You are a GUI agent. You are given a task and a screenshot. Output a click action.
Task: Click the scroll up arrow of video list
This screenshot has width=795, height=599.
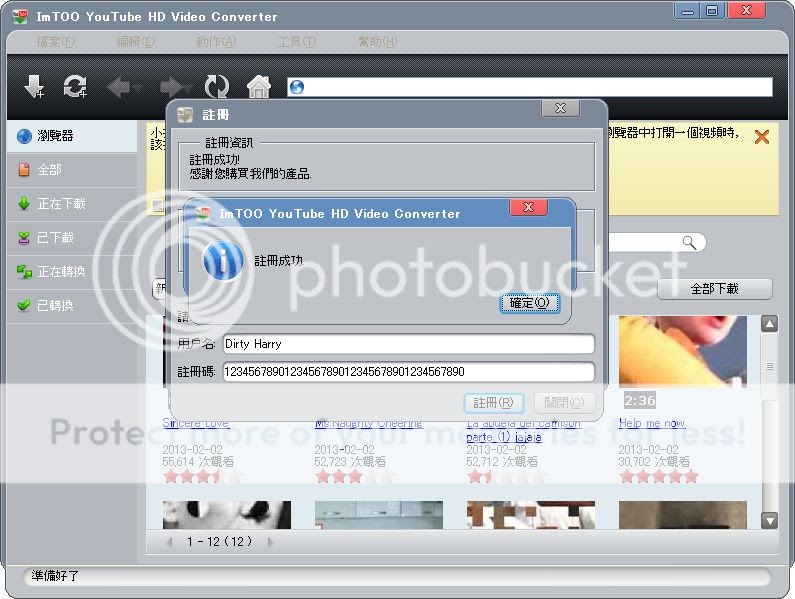click(770, 324)
